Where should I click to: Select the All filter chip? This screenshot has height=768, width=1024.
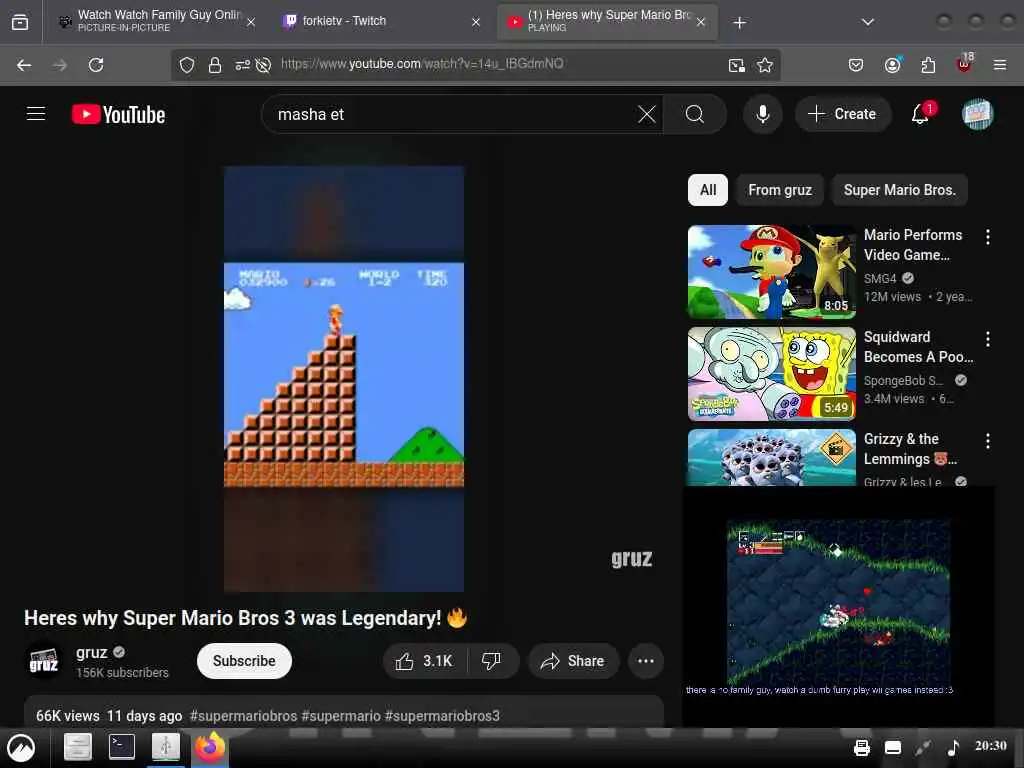(x=708, y=190)
